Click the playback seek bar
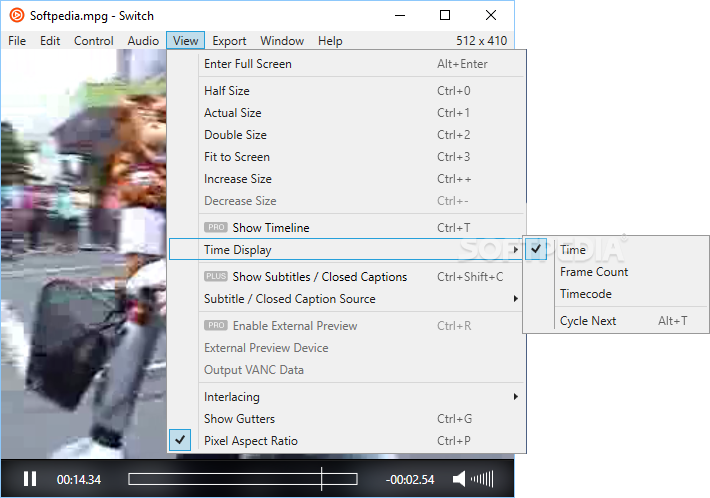Screen dimensions: 710x498 click(x=243, y=479)
